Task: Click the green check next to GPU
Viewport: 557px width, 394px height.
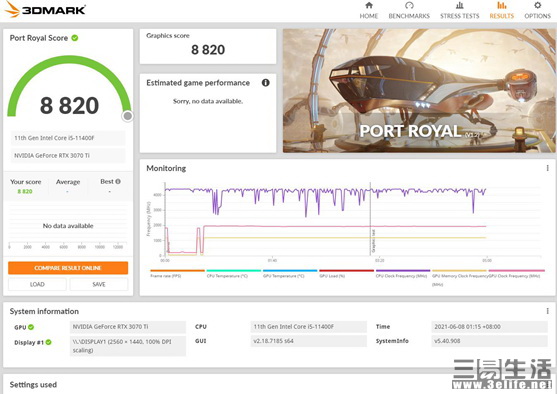Action: tap(31, 327)
